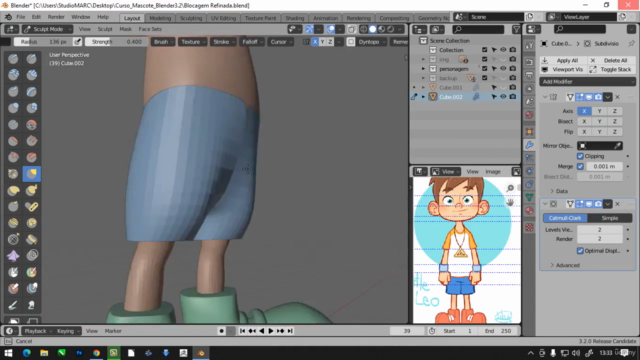Switch to the Modeling workspace tab

160,18
